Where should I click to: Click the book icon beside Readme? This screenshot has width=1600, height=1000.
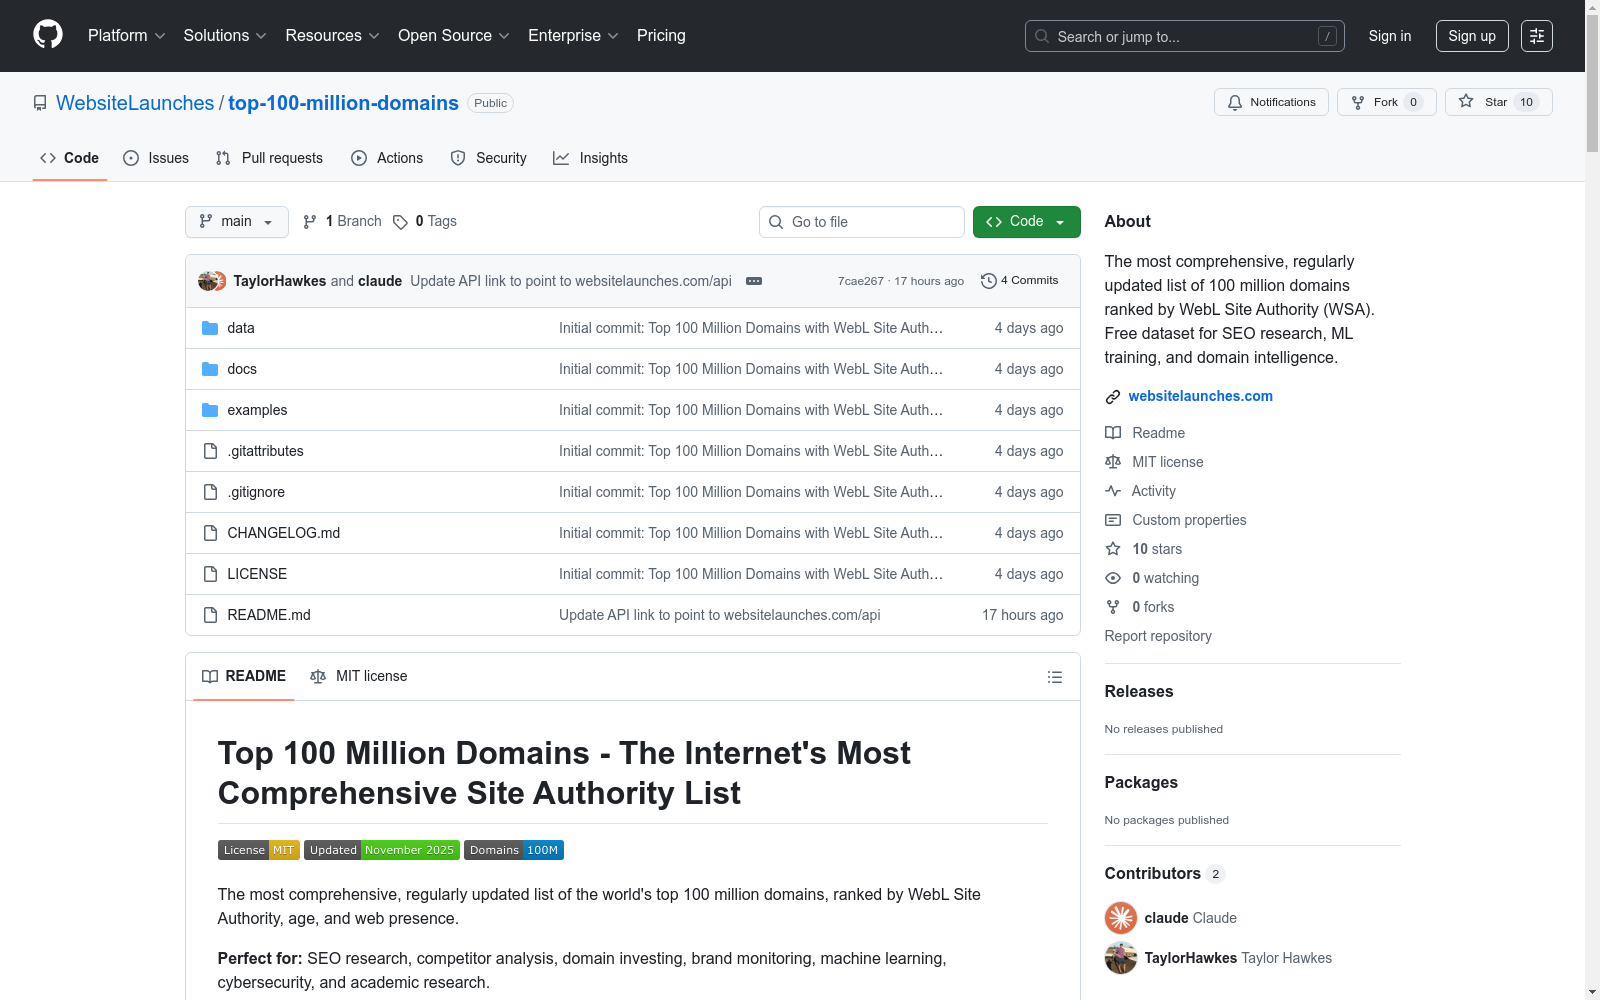(1113, 433)
